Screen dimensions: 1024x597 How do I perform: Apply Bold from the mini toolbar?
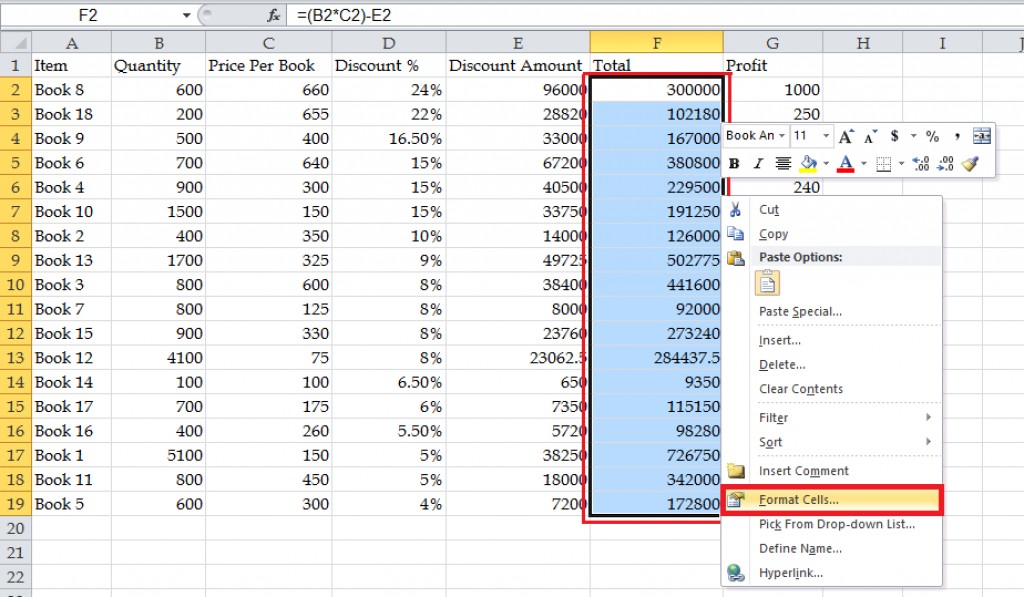coord(735,162)
